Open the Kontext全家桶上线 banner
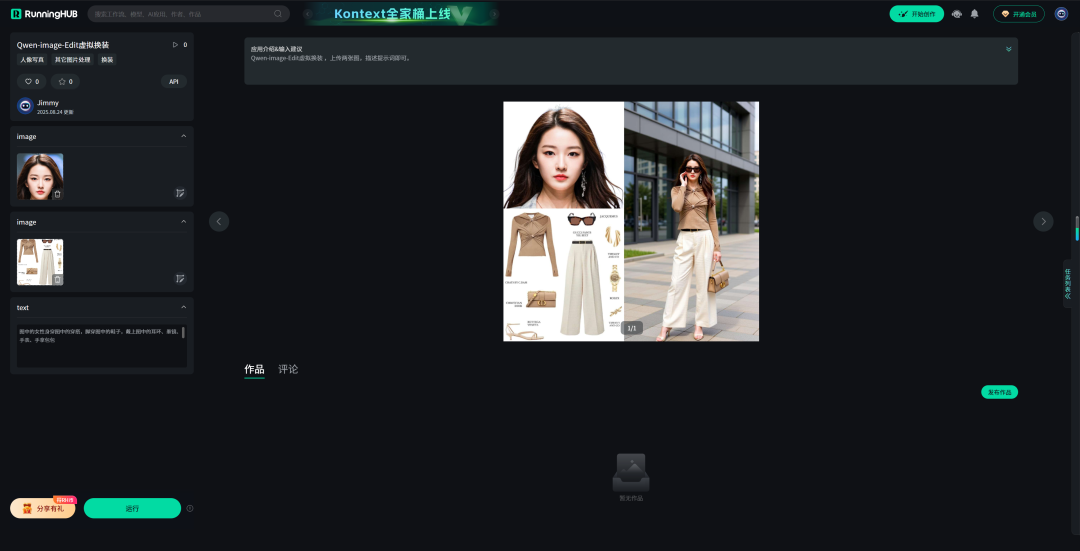This screenshot has height=551, width=1080. [401, 14]
